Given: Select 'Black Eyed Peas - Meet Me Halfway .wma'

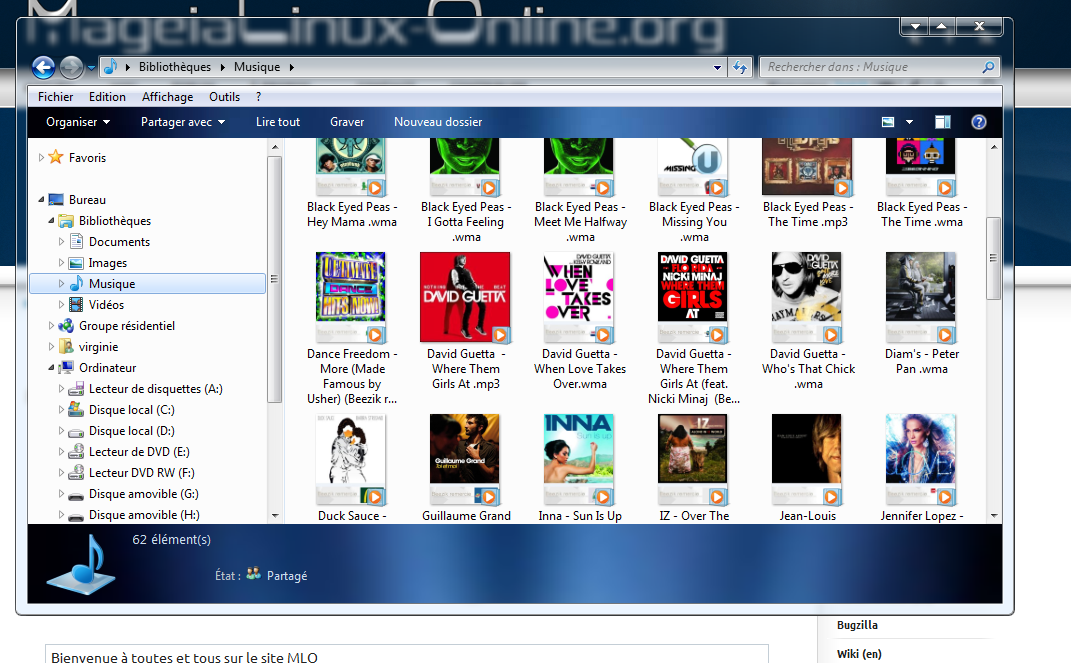Looking at the screenshot, I should point(580,191).
